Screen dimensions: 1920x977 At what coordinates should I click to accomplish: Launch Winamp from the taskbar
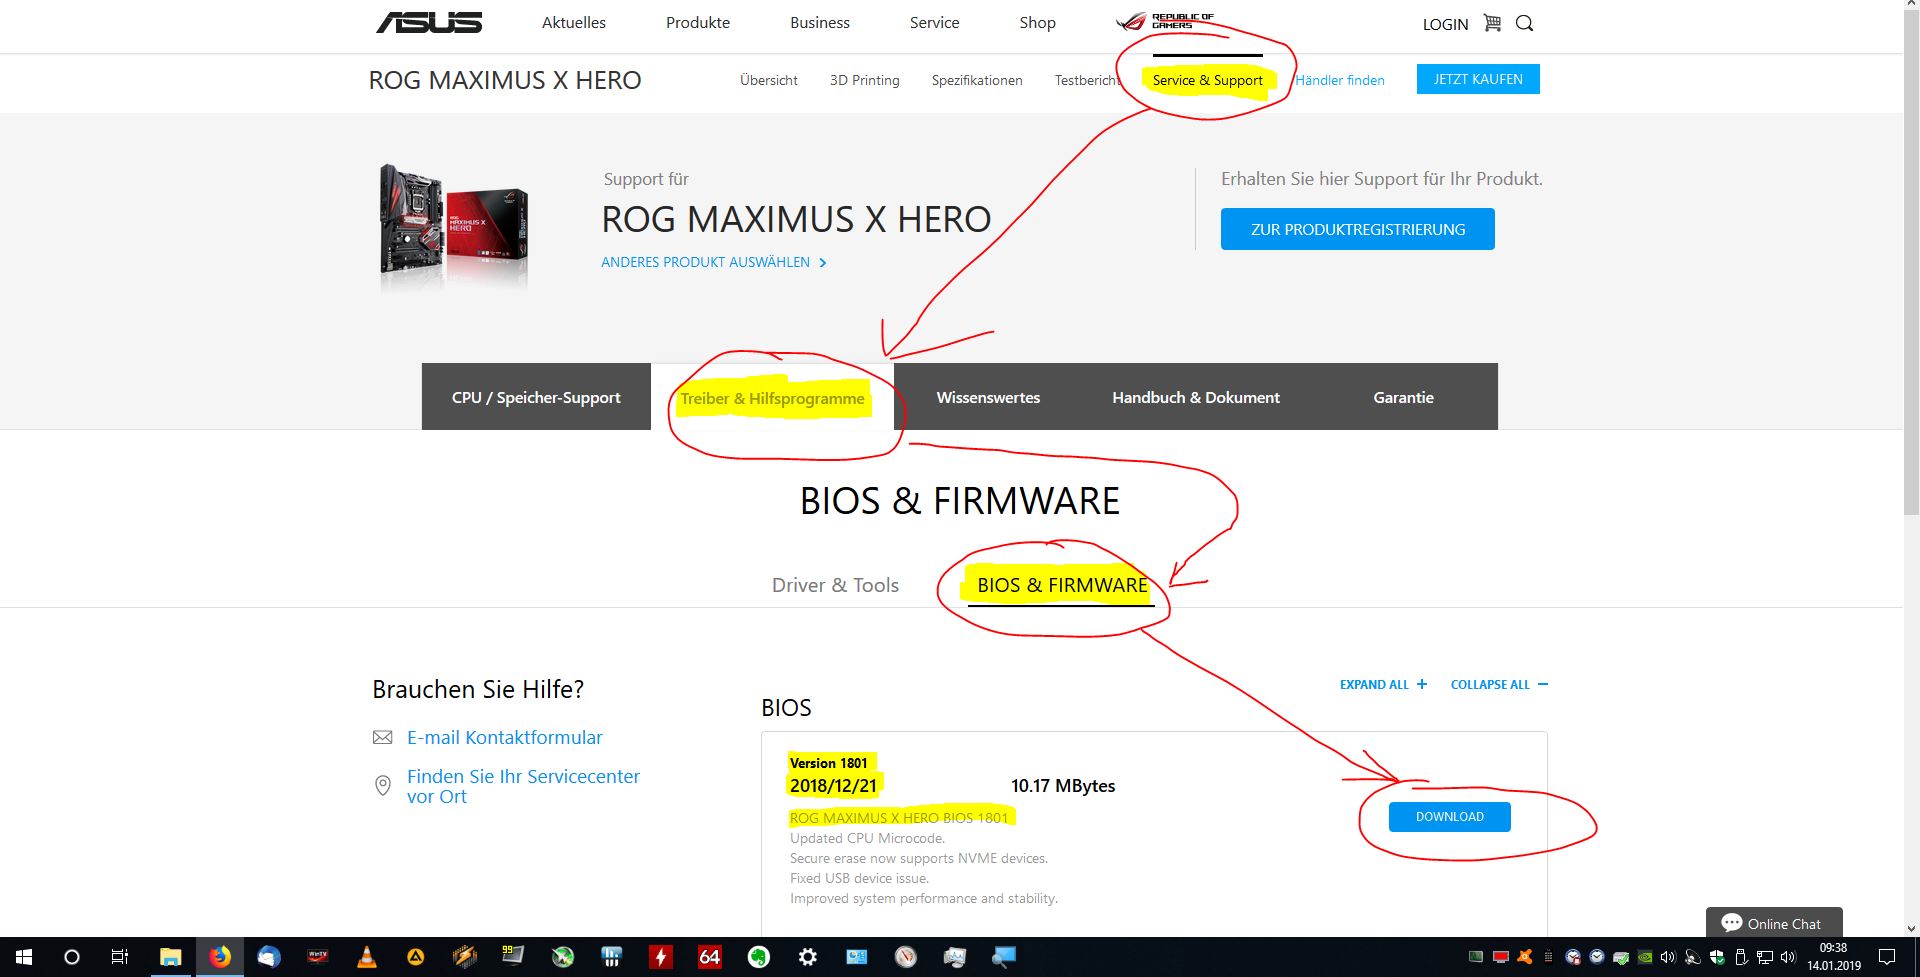(464, 957)
